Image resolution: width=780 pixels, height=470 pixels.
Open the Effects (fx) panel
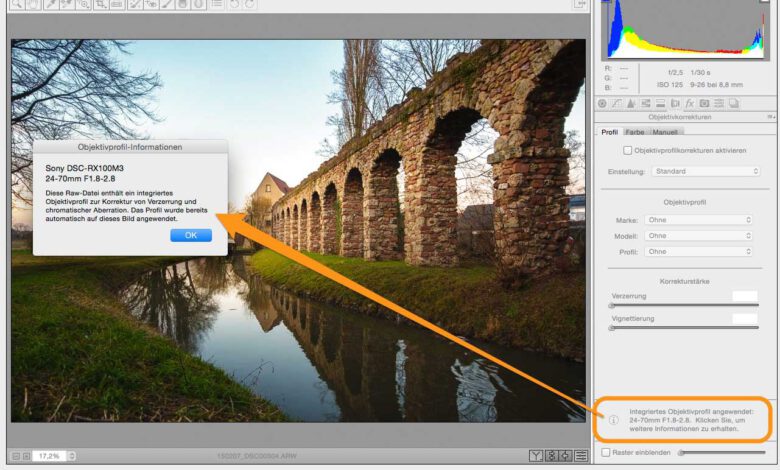click(x=690, y=103)
